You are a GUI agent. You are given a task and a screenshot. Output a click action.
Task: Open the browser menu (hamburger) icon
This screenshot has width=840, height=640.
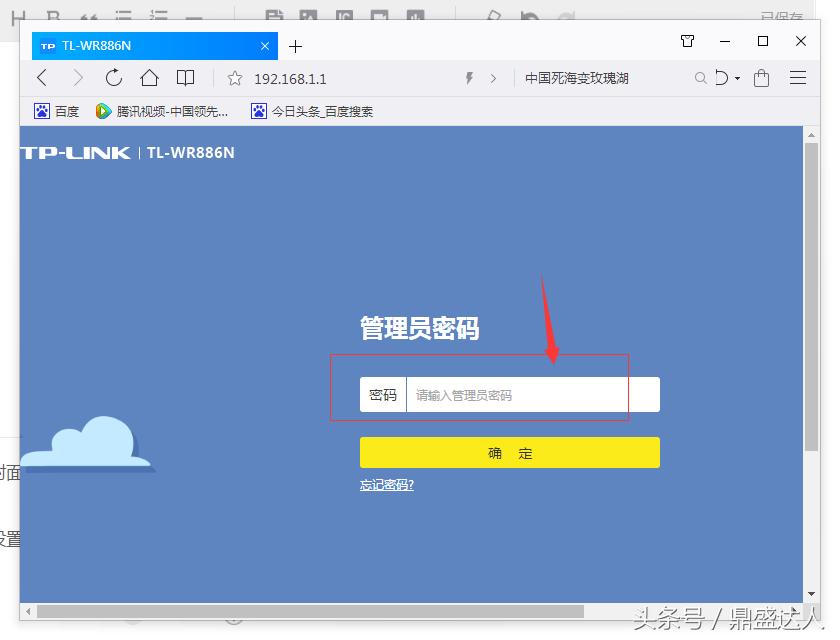[x=797, y=78]
